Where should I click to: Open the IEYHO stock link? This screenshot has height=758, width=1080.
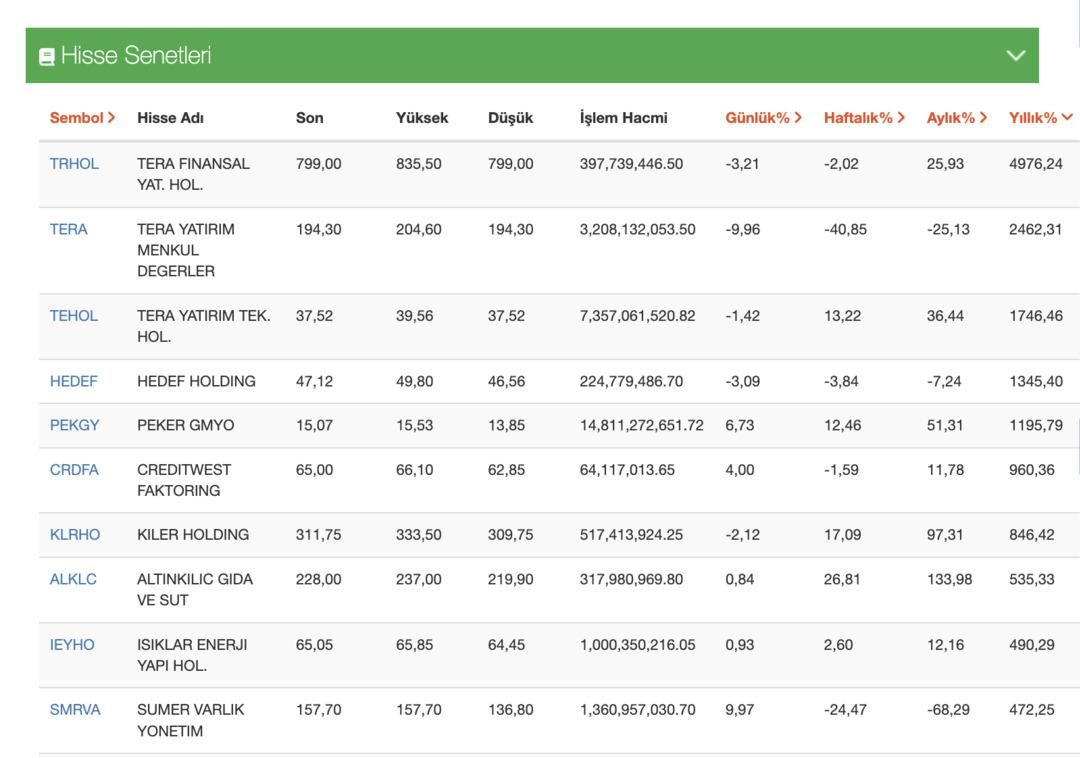click(72, 645)
